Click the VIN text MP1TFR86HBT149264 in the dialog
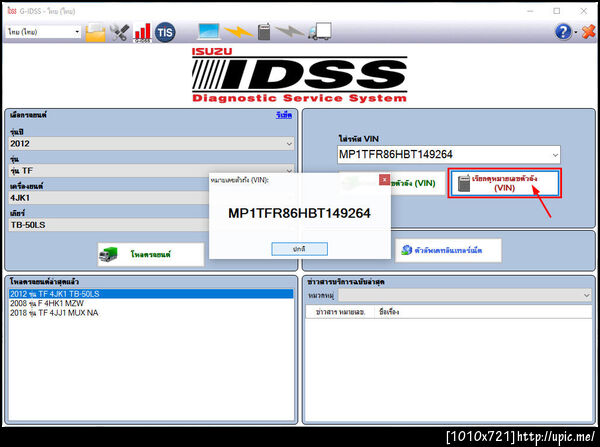The image size is (600, 447). click(299, 213)
